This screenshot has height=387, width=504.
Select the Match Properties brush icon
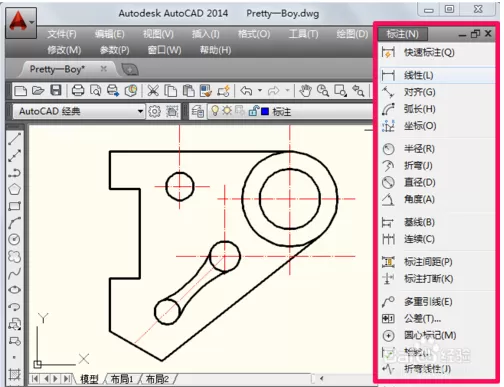[206, 91]
